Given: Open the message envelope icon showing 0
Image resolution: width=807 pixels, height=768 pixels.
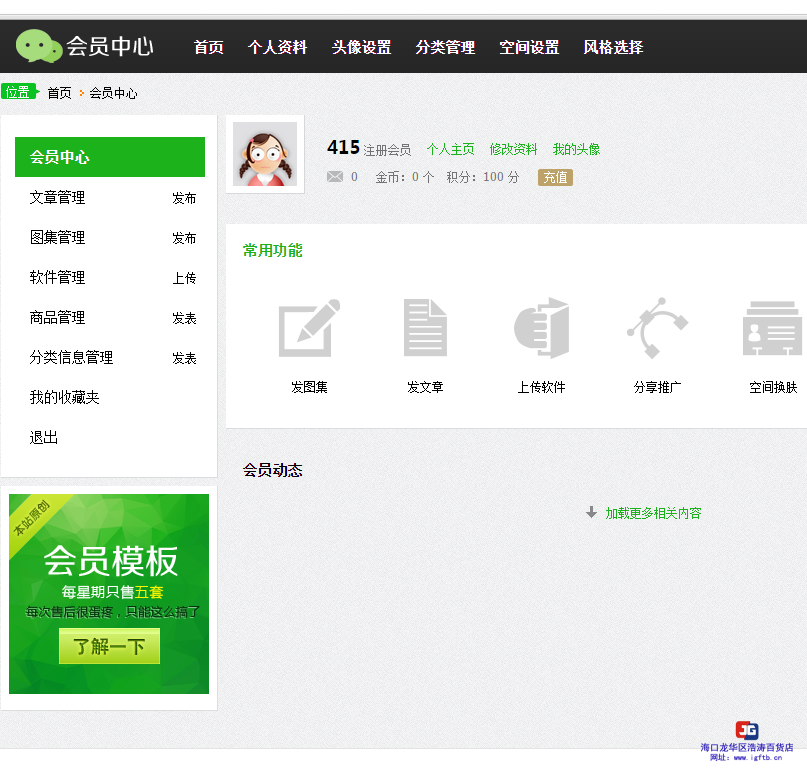Looking at the screenshot, I should tap(333, 177).
